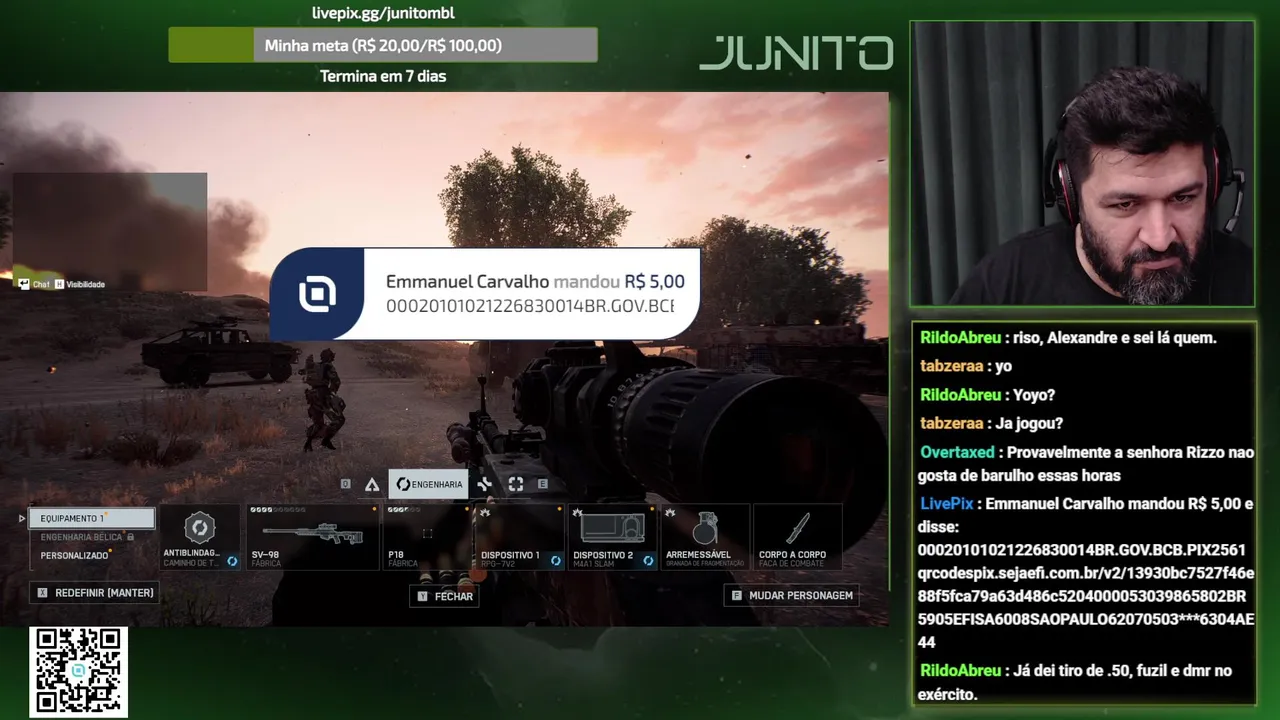Select the Engenharia class tab
The image size is (1280, 720).
tap(428, 484)
